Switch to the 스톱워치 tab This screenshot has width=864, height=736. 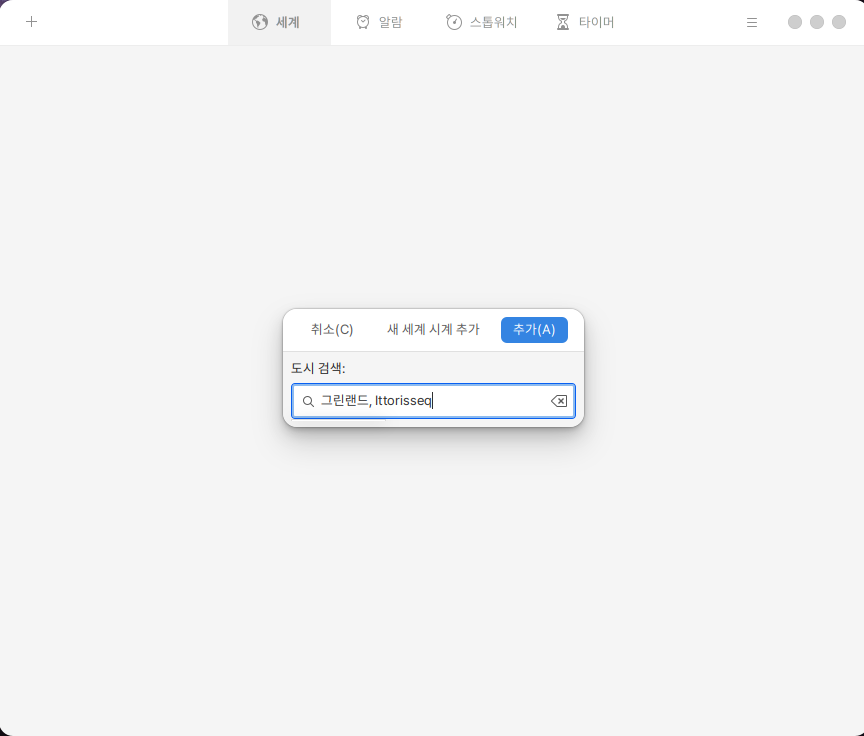[482, 22]
